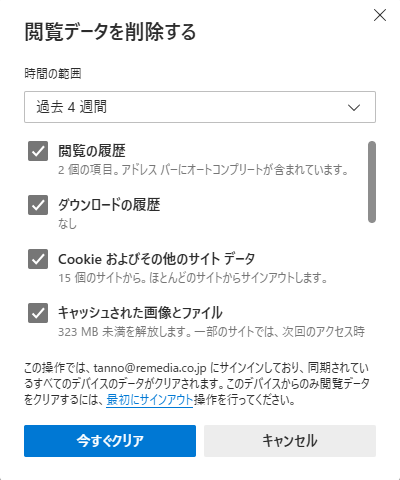Toggle the キャッシュされた画像とファイル checkbox

[x=38, y=313]
